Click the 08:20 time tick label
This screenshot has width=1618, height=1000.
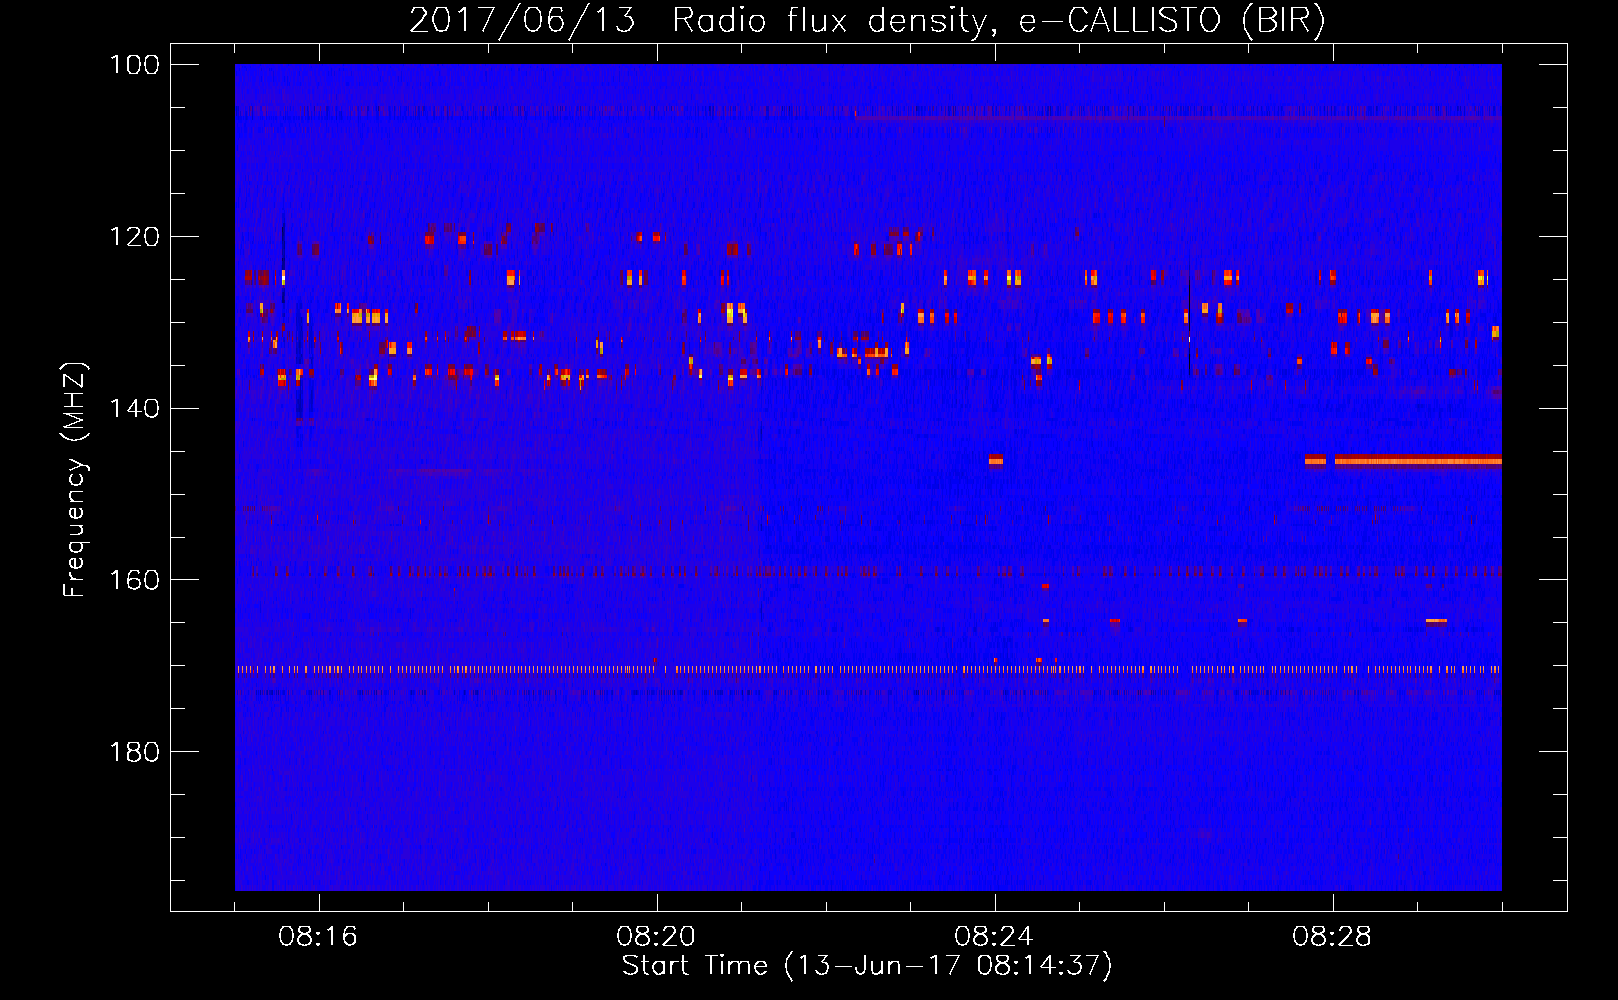click(x=656, y=937)
